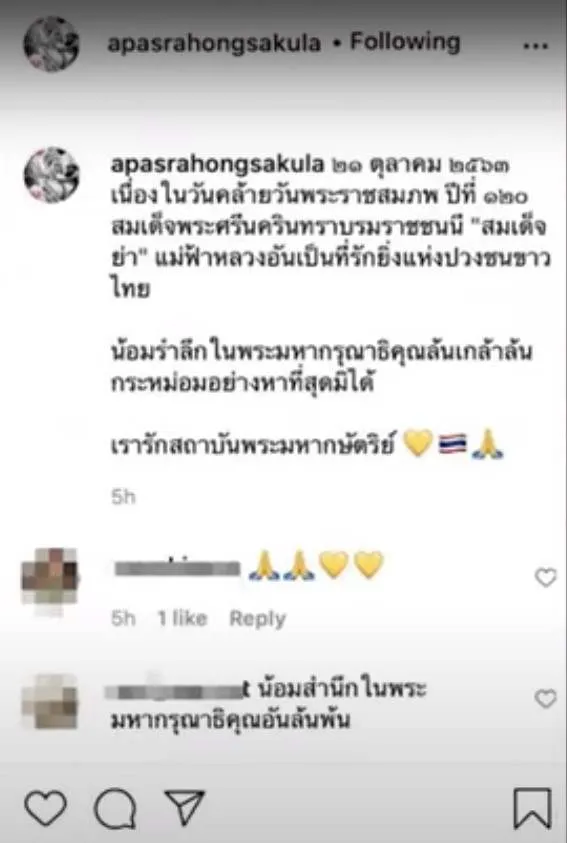Share post via paper plane icon
The image size is (567, 843).
coord(184,806)
